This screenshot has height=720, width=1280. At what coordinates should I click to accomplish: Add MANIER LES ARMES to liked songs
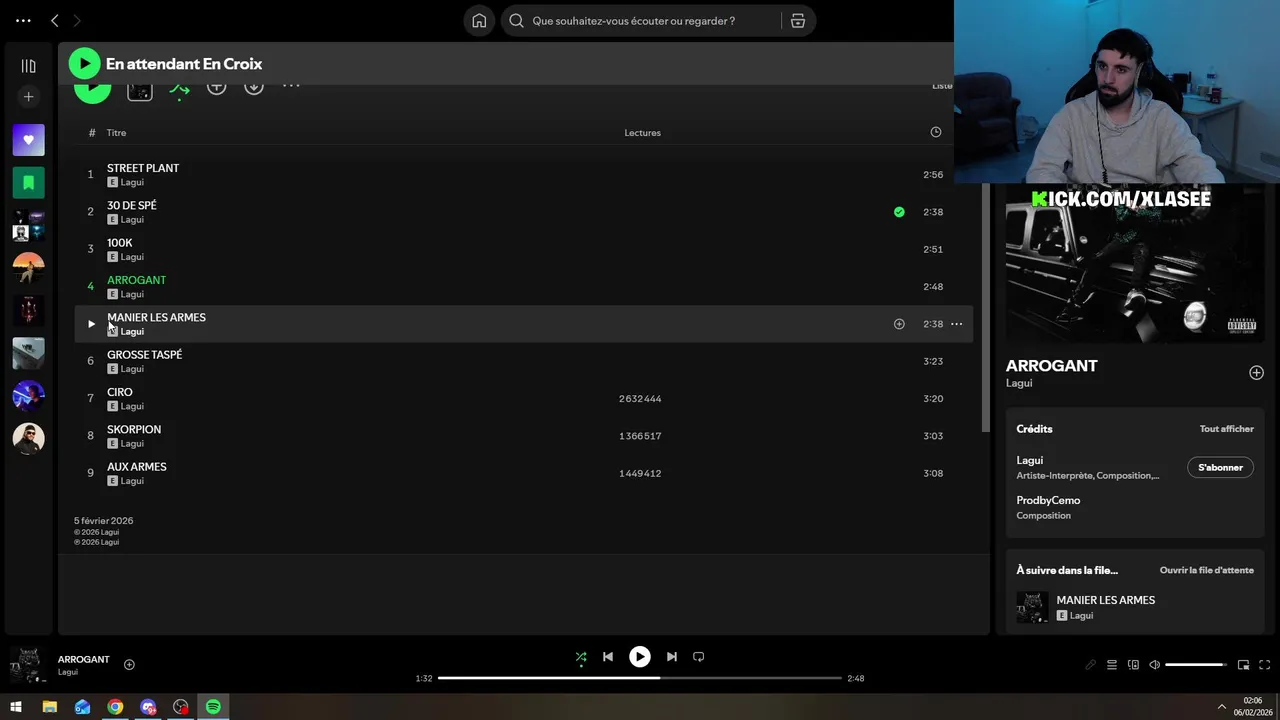click(899, 324)
